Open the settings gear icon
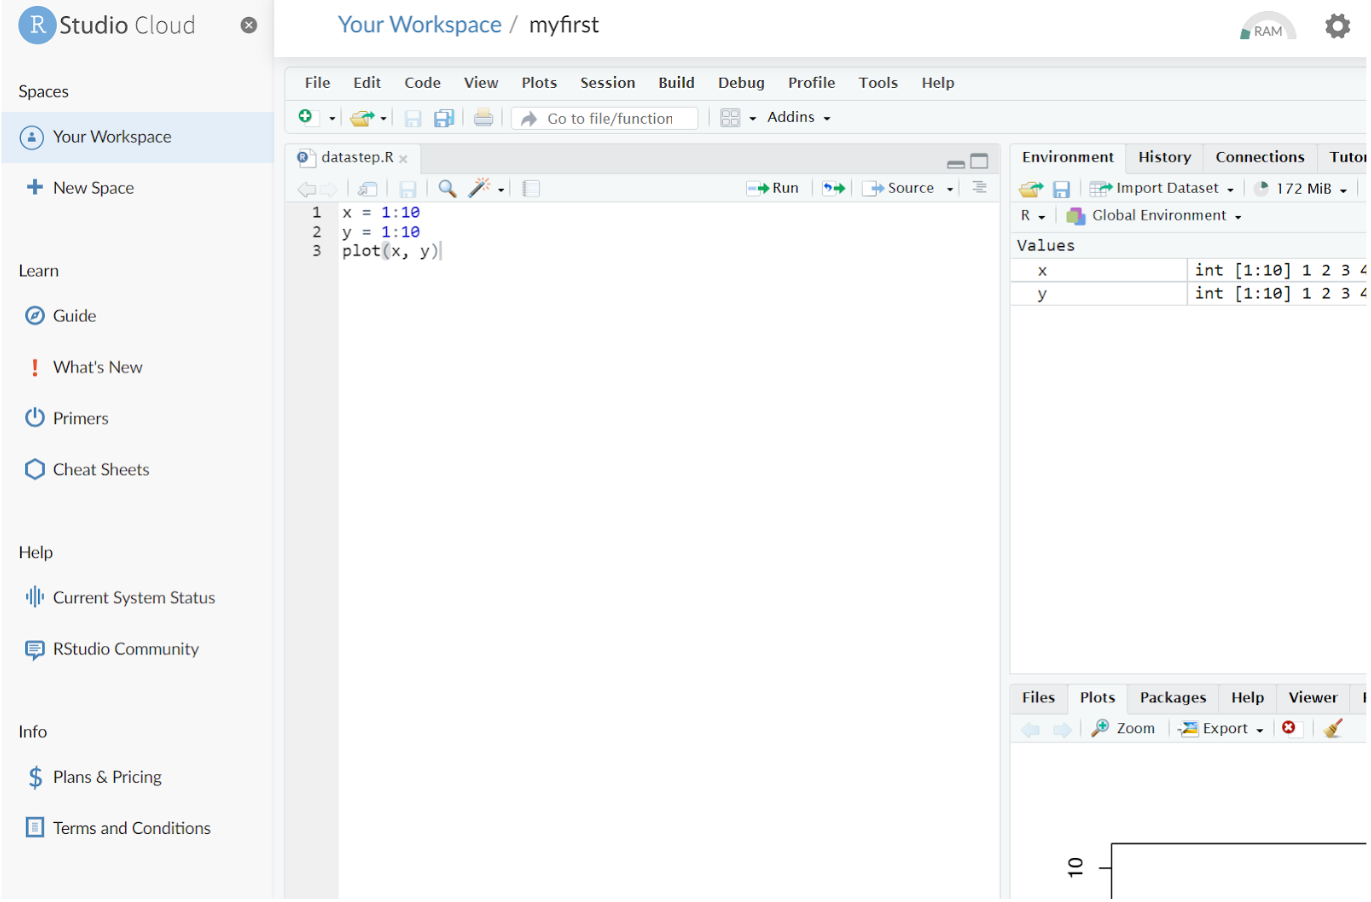The width and height of the screenshot is (1371, 902). click(x=1337, y=26)
